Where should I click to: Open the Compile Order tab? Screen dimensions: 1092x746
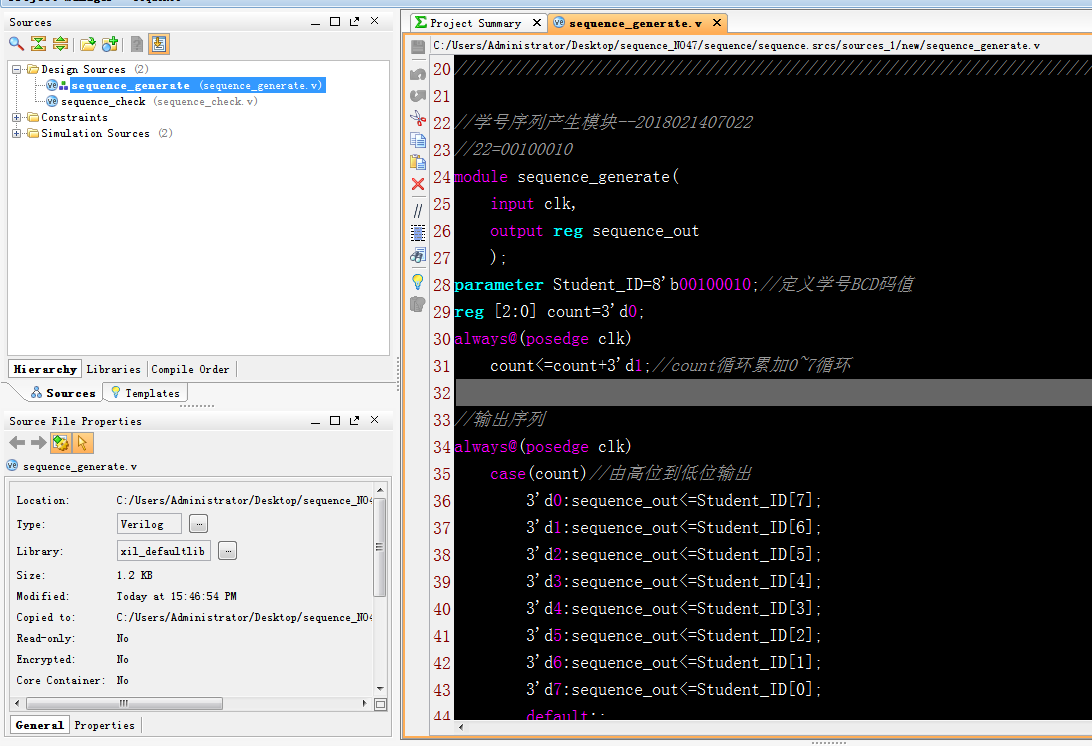pyautogui.click(x=190, y=369)
